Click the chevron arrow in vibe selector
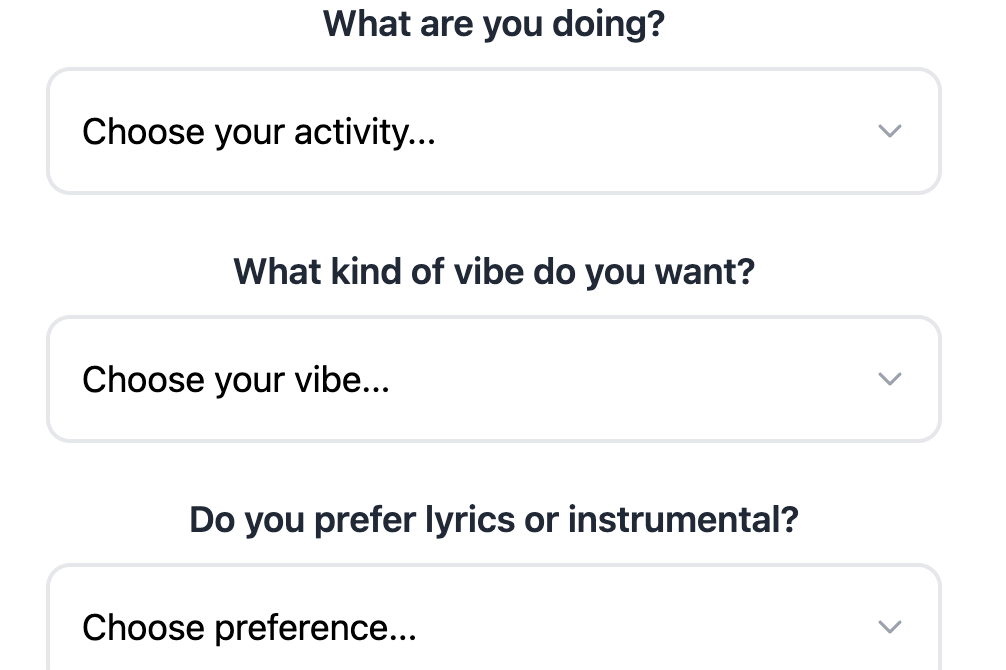This screenshot has height=670, width=1006. coord(889,379)
